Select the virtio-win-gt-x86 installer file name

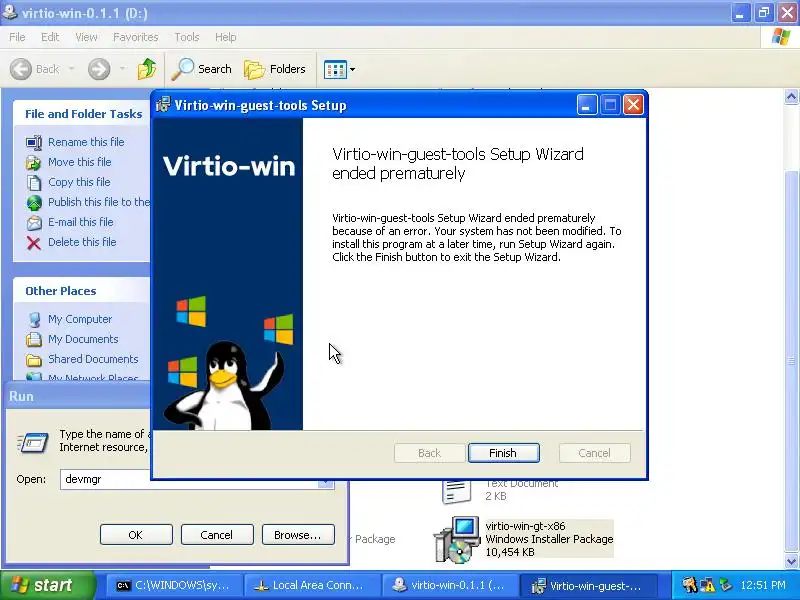526,526
